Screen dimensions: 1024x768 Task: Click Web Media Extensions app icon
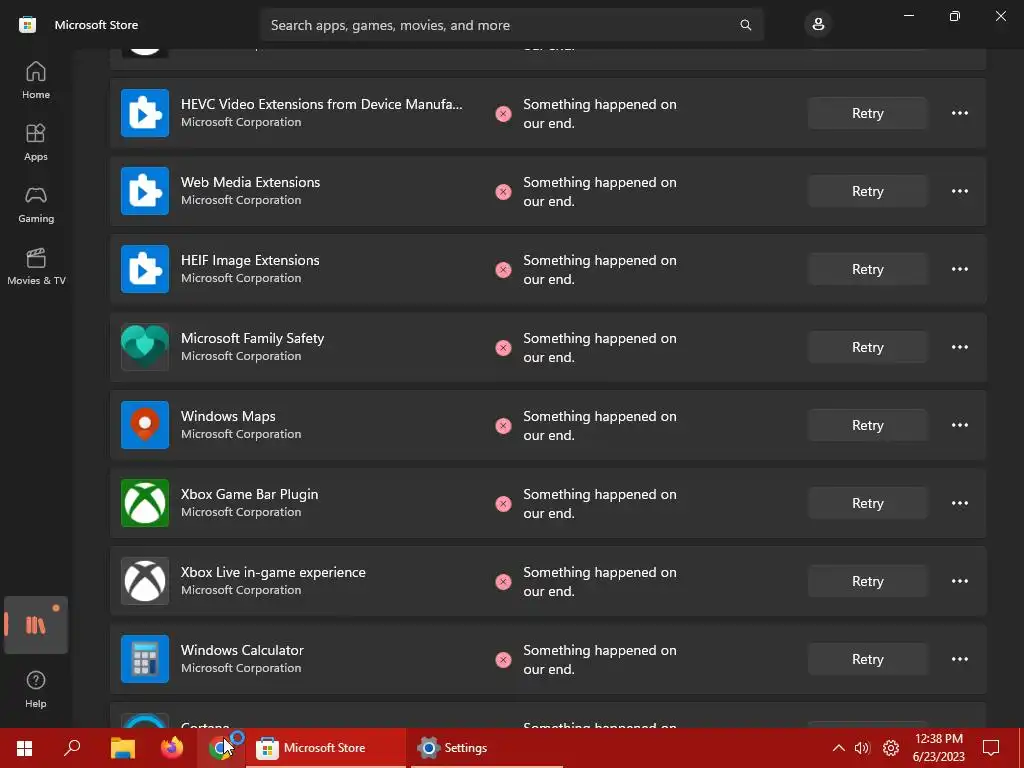(x=145, y=191)
